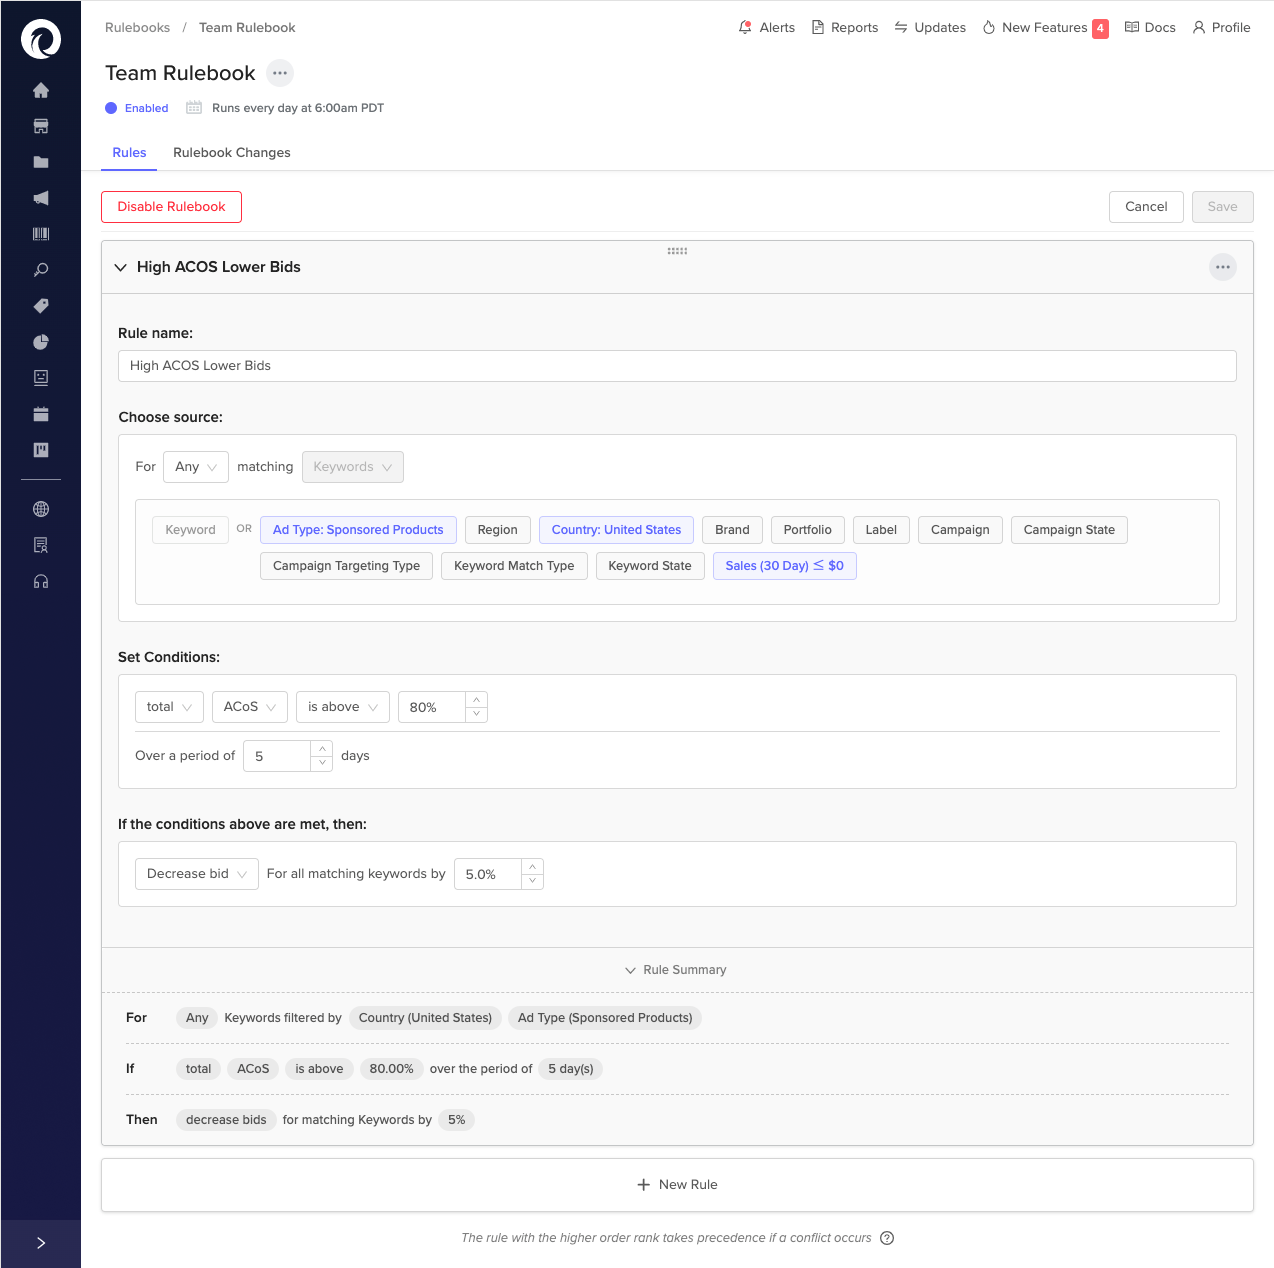This screenshot has width=1274, height=1268.
Task: Open Updates from the top bar
Action: (x=930, y=28)
